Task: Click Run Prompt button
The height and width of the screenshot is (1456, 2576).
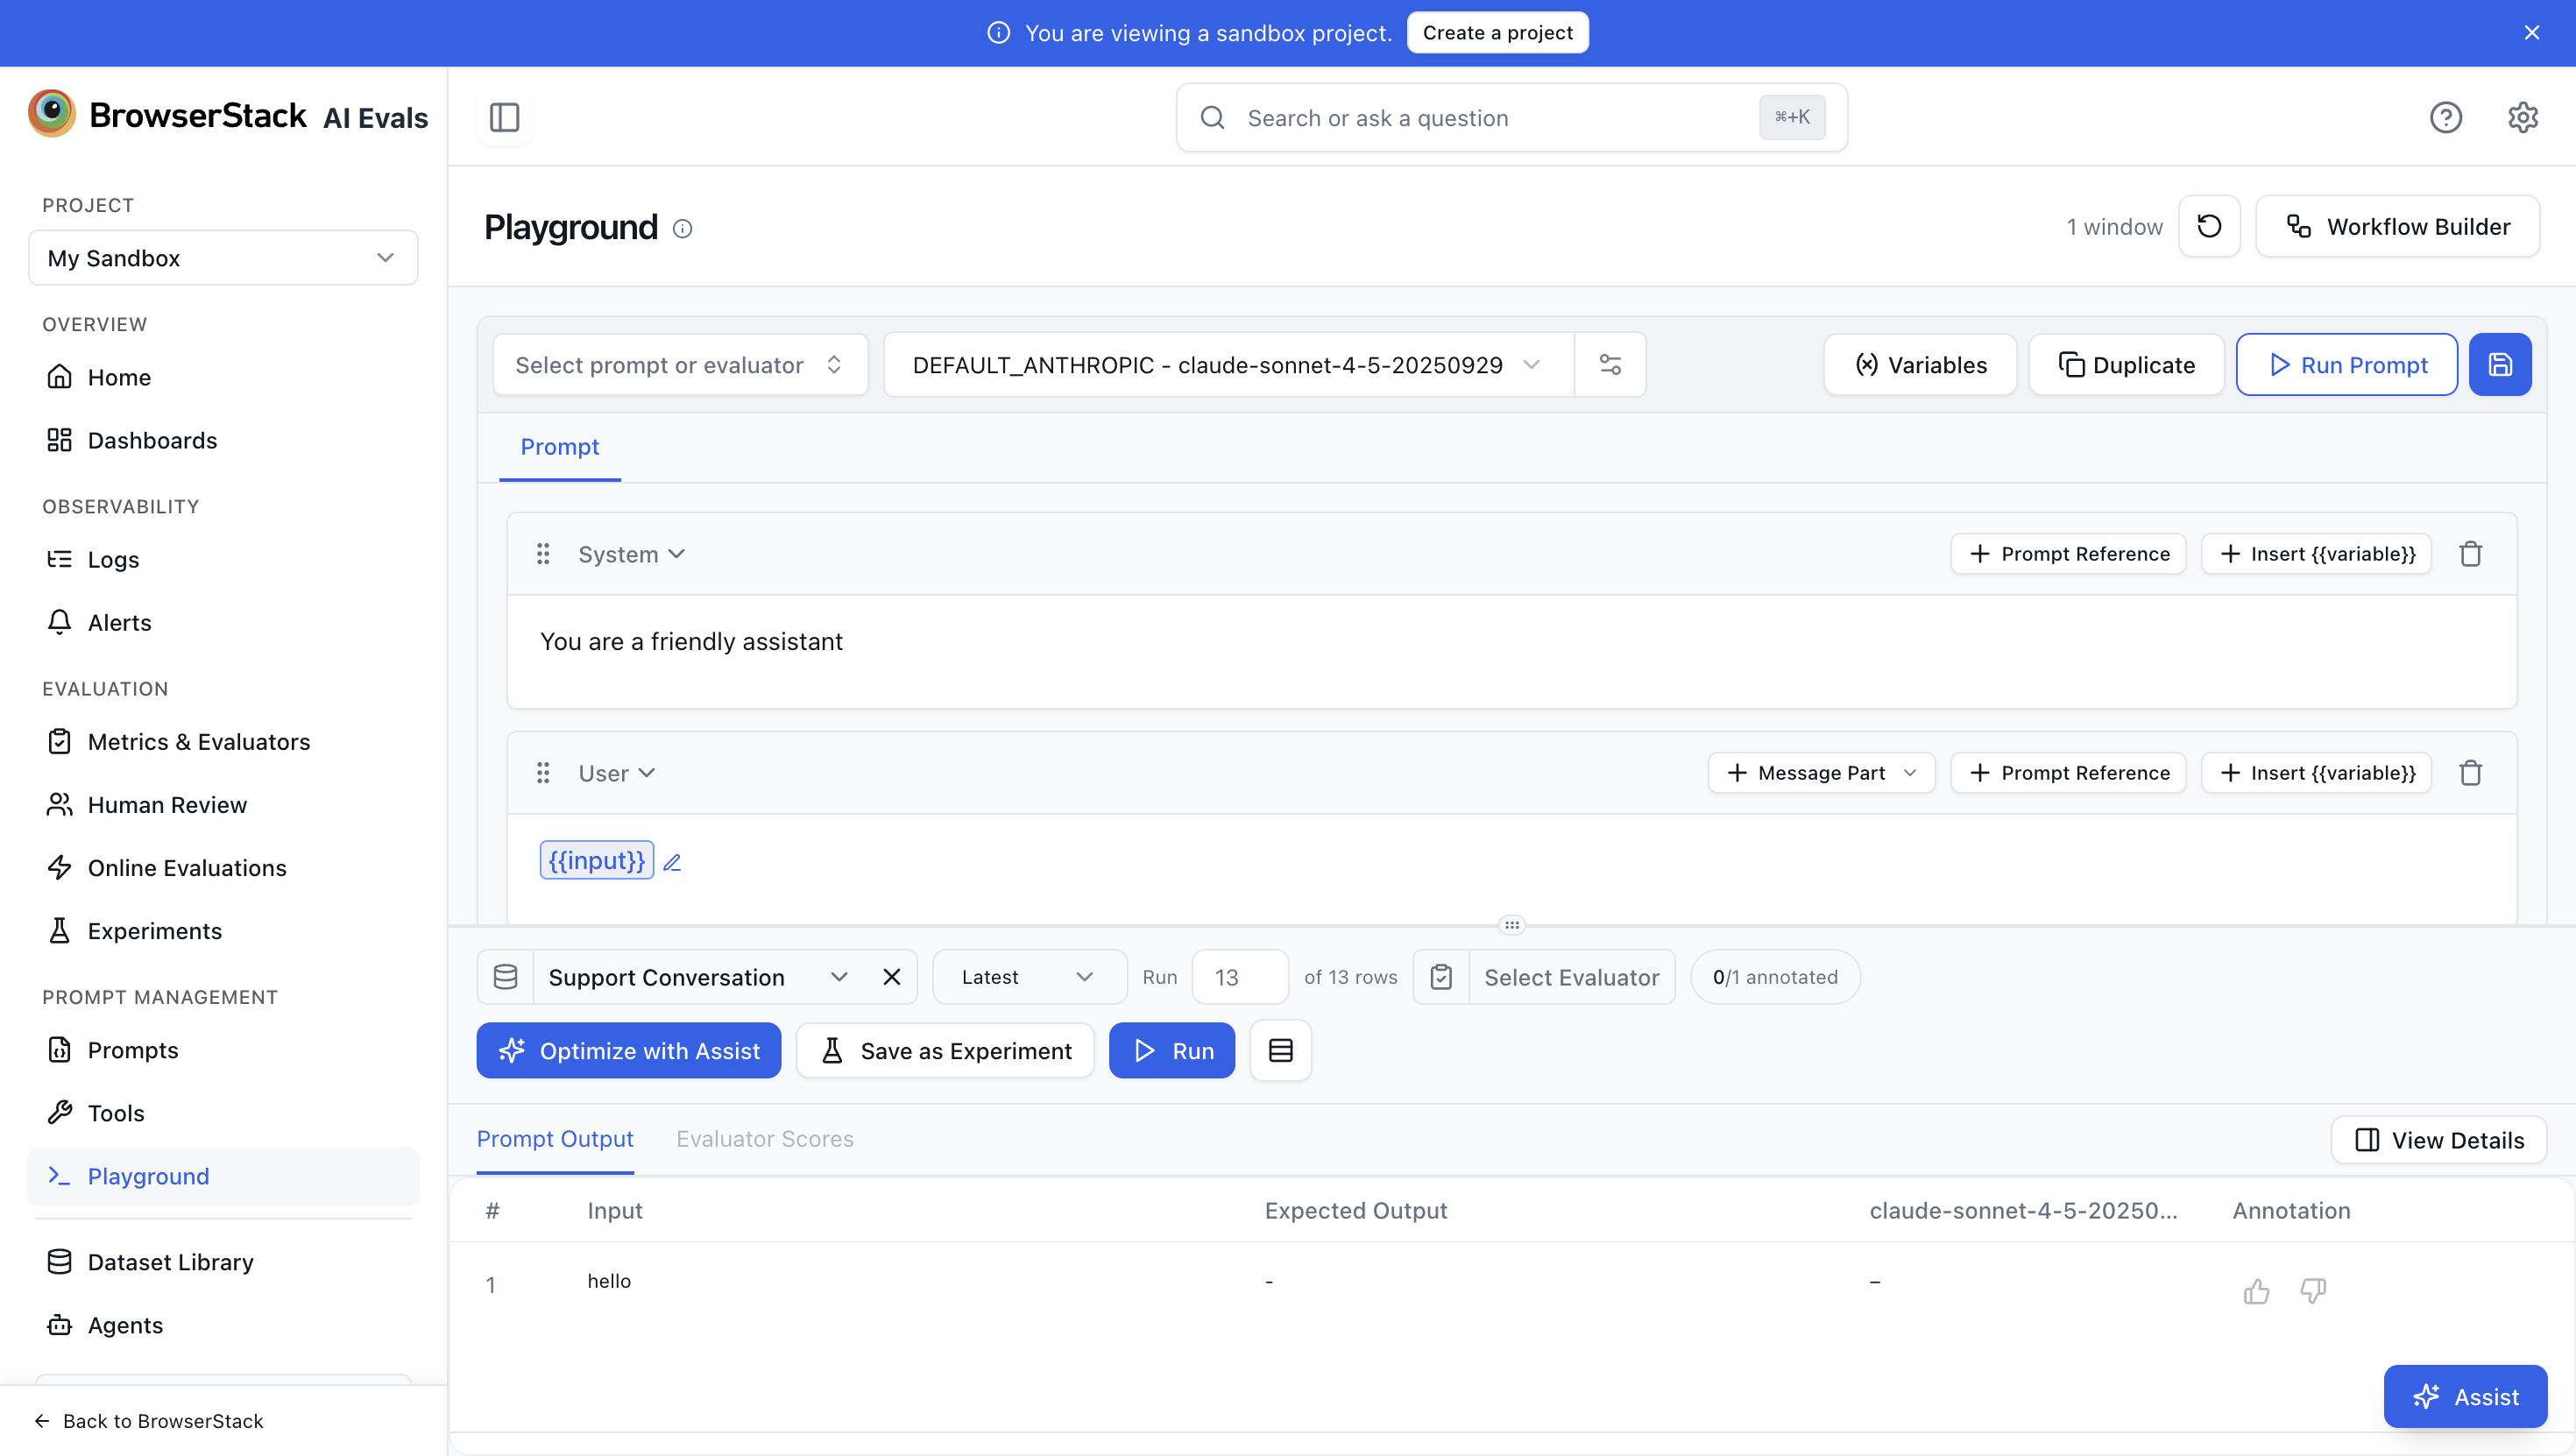Action: (2346, 365)
